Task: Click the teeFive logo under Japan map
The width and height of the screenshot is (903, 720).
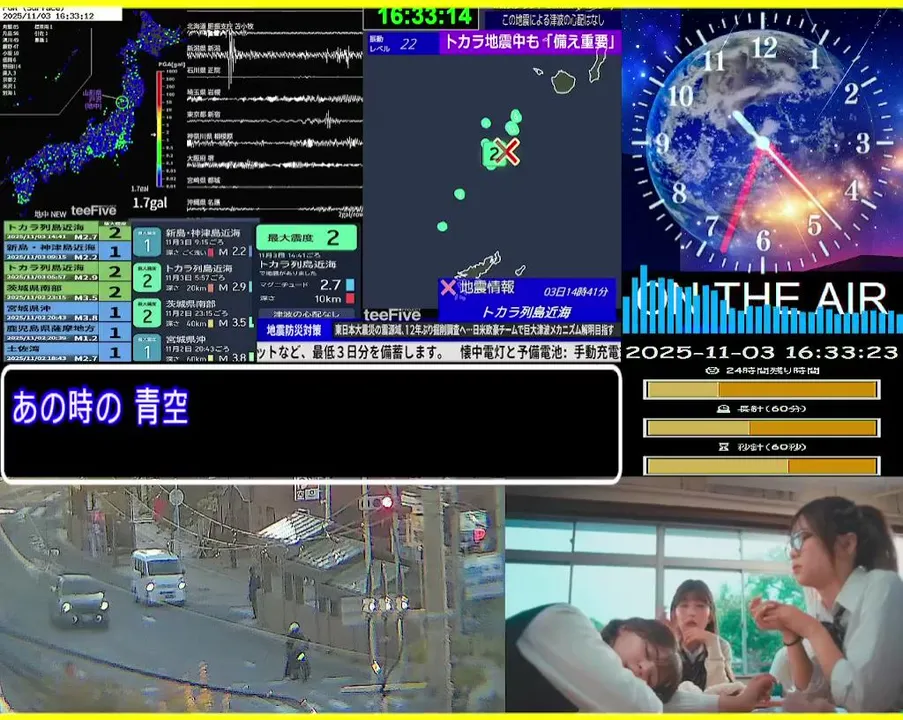Action: tap(93, 211)
